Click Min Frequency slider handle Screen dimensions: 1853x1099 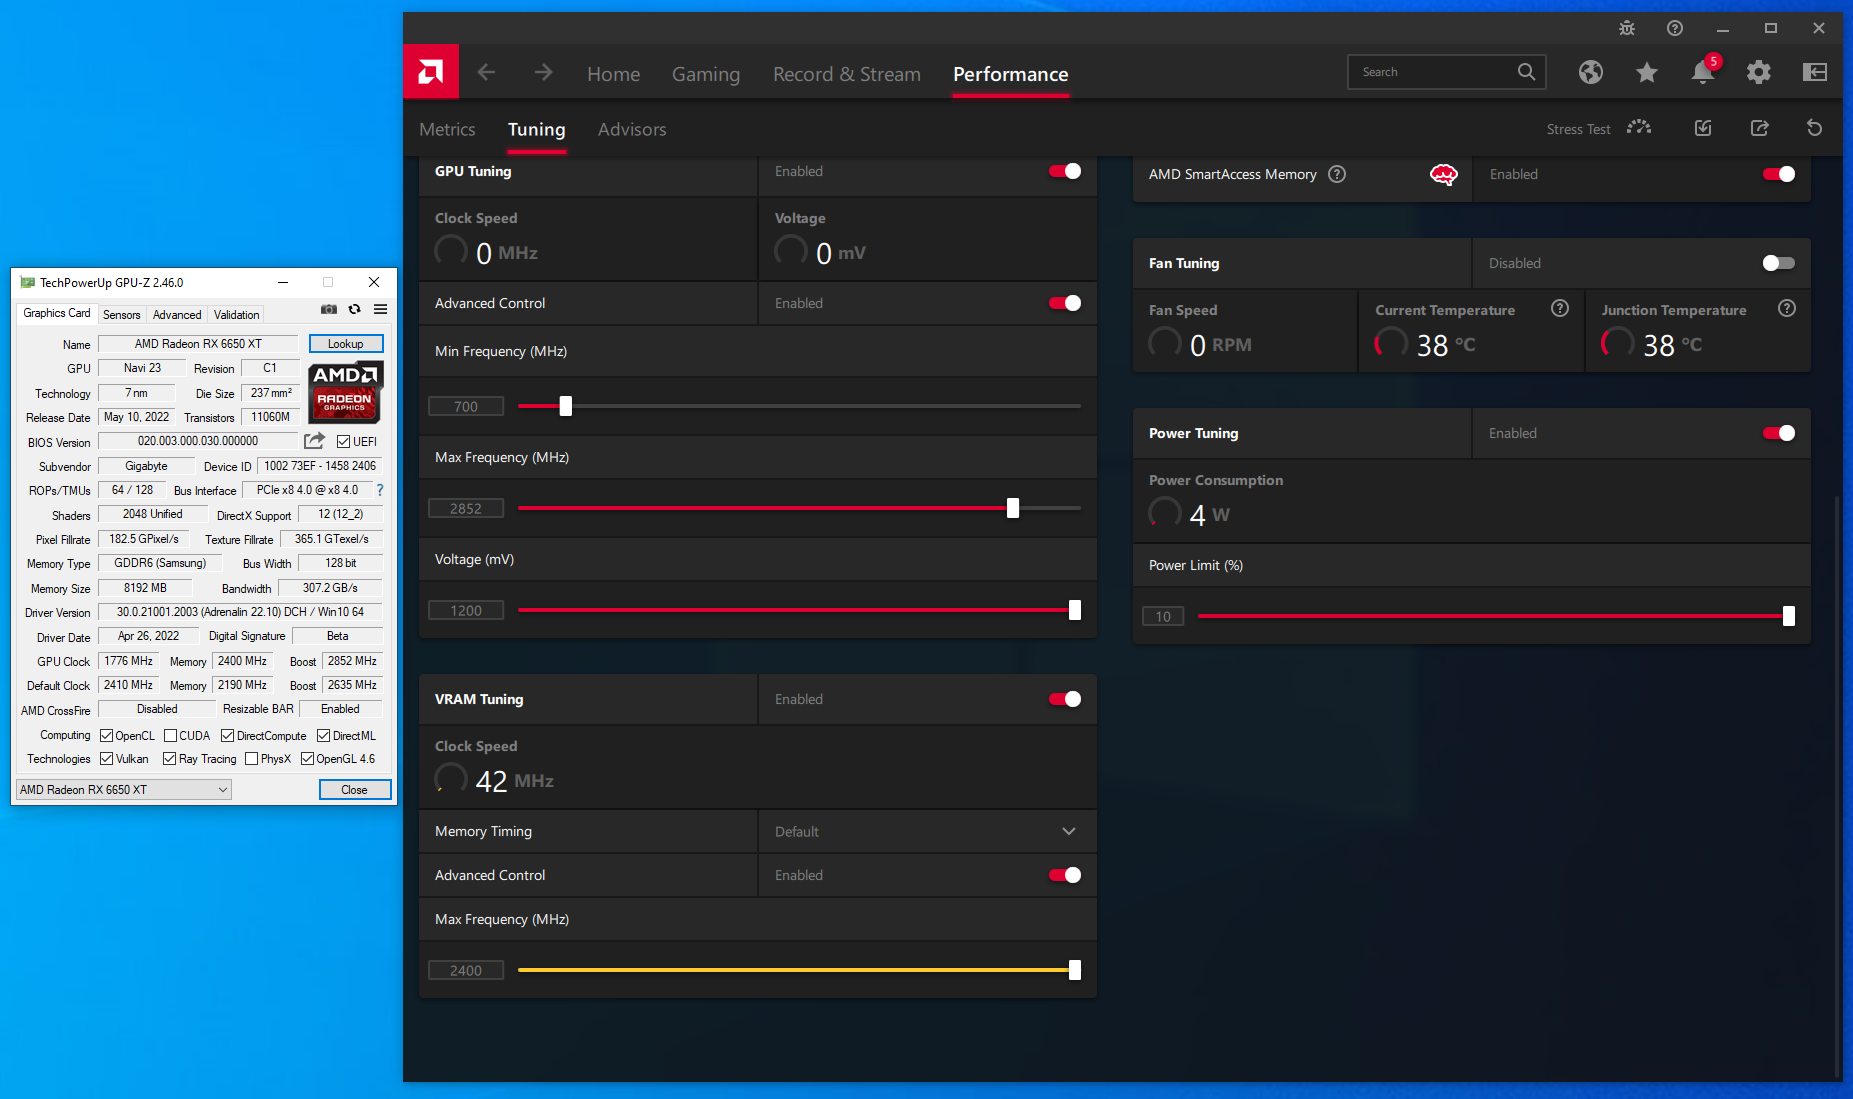pos(566,406)
